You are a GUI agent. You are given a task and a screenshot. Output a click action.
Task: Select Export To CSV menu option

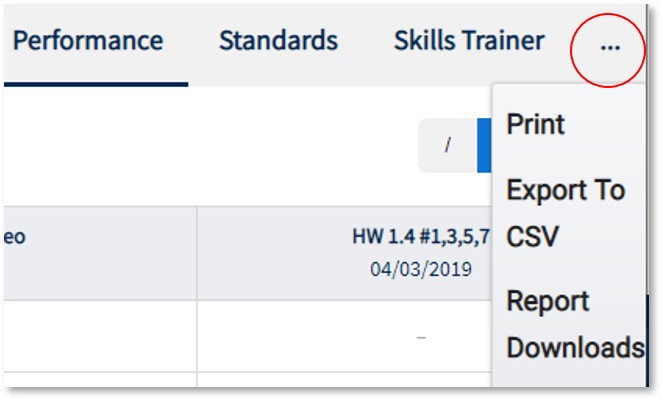coord(566,212)
